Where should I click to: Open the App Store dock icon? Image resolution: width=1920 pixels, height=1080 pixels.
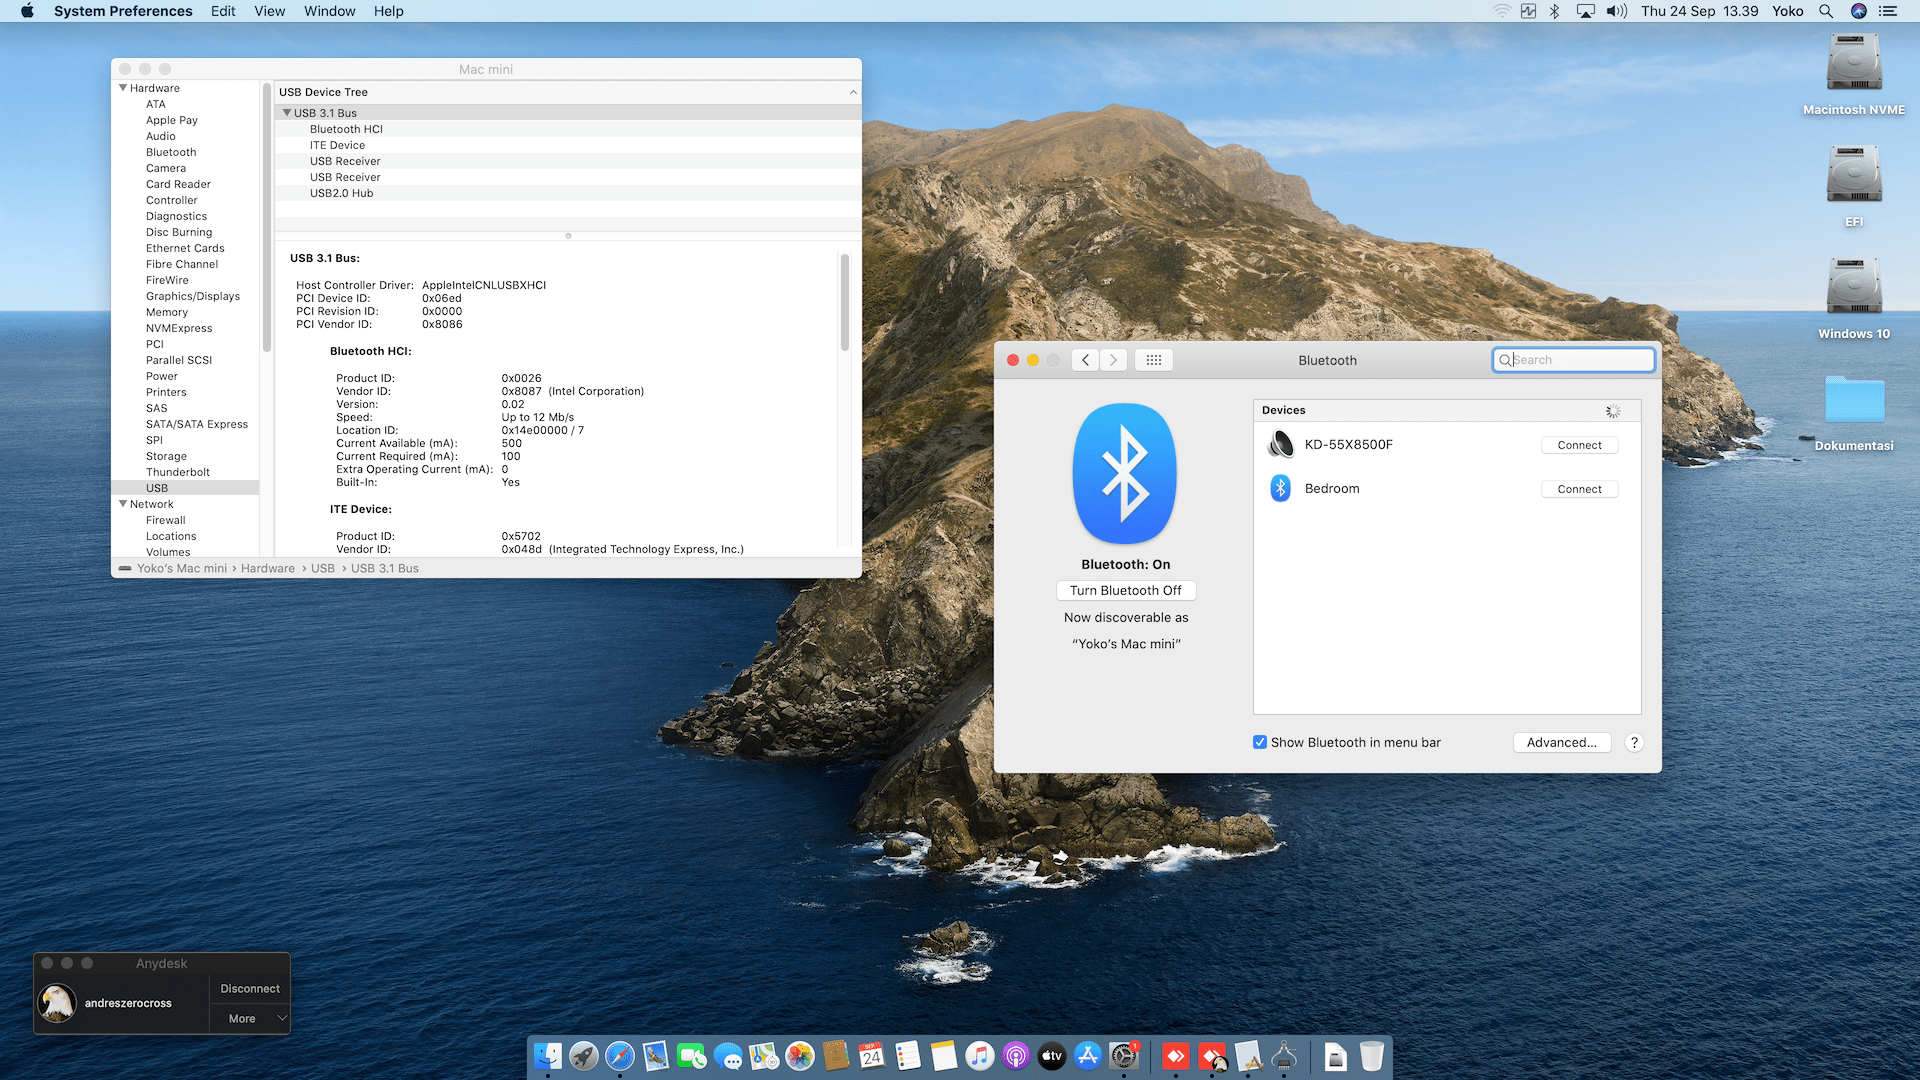click(1087, 1056)
